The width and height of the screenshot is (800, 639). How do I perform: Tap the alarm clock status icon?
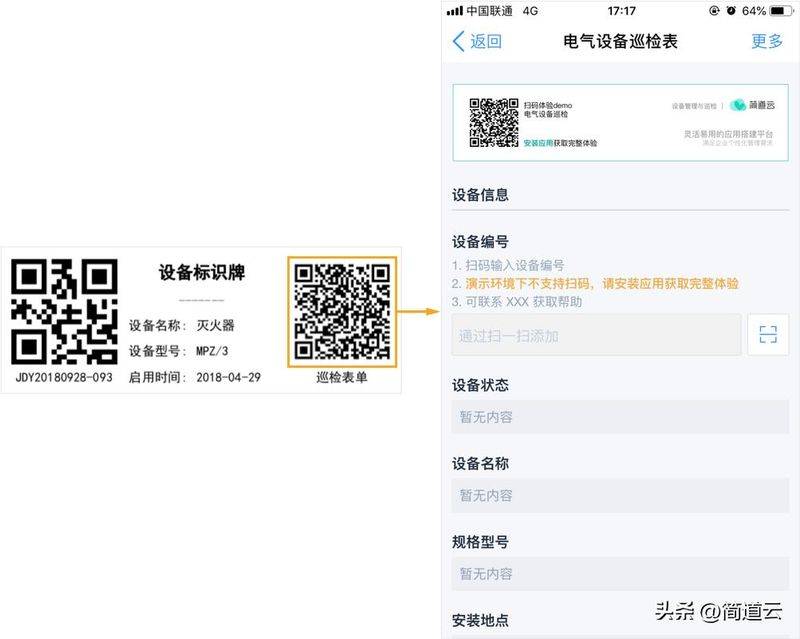pos(731,11)
